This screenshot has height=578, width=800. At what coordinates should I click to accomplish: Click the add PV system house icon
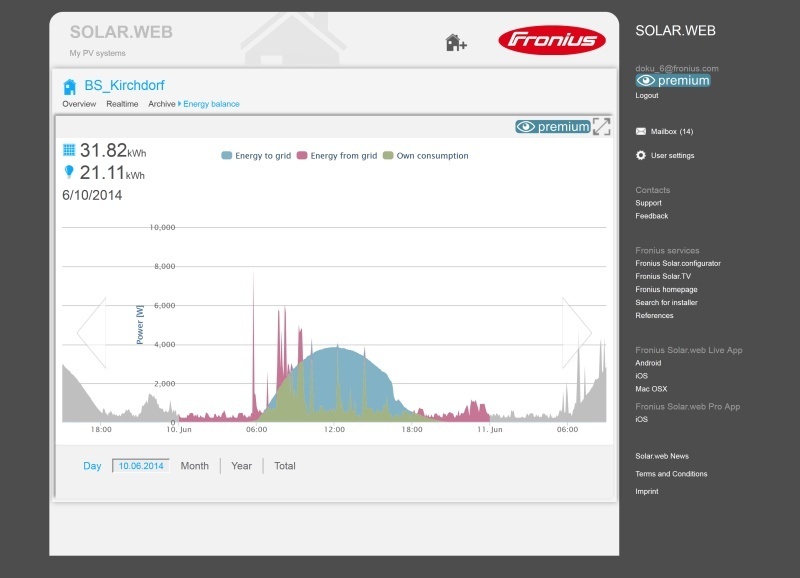coord(456,42)
